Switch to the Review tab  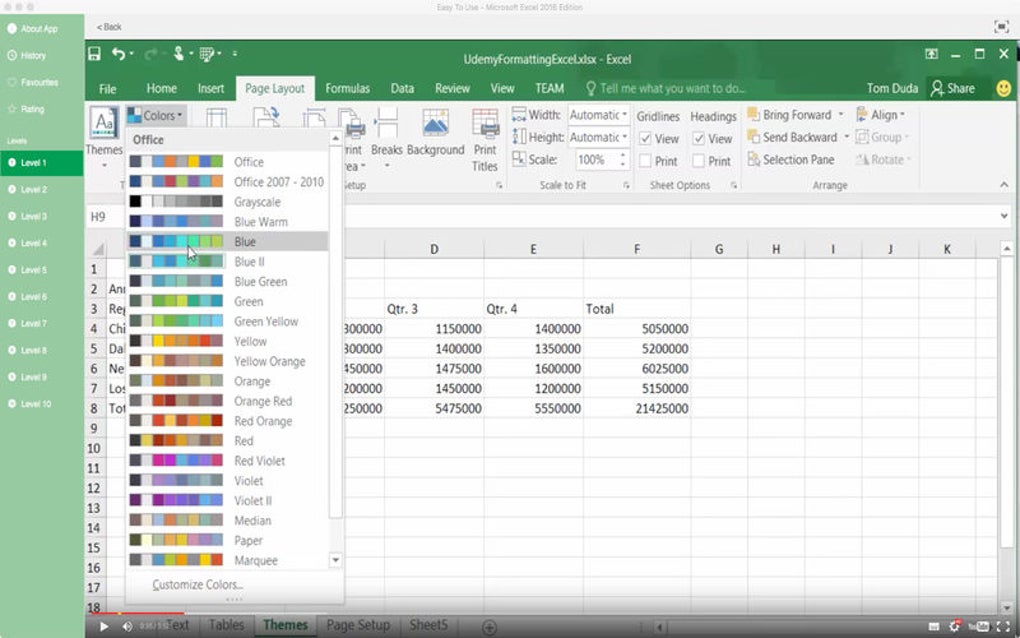(x=452, y=88)
